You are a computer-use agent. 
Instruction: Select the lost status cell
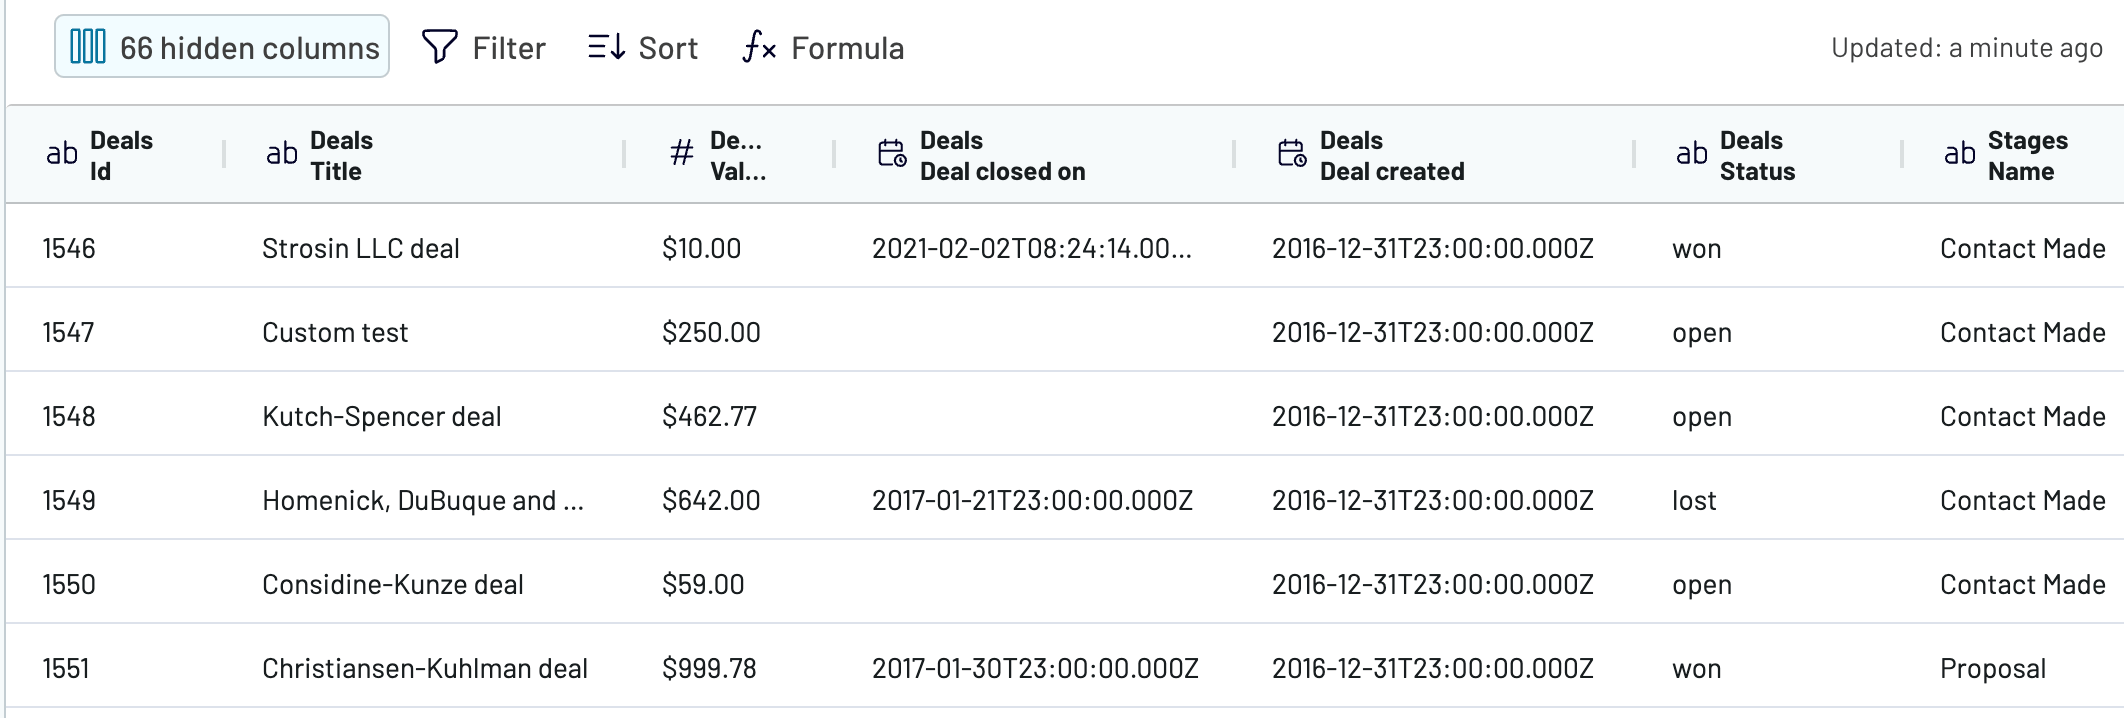(x=1694, y=501)
